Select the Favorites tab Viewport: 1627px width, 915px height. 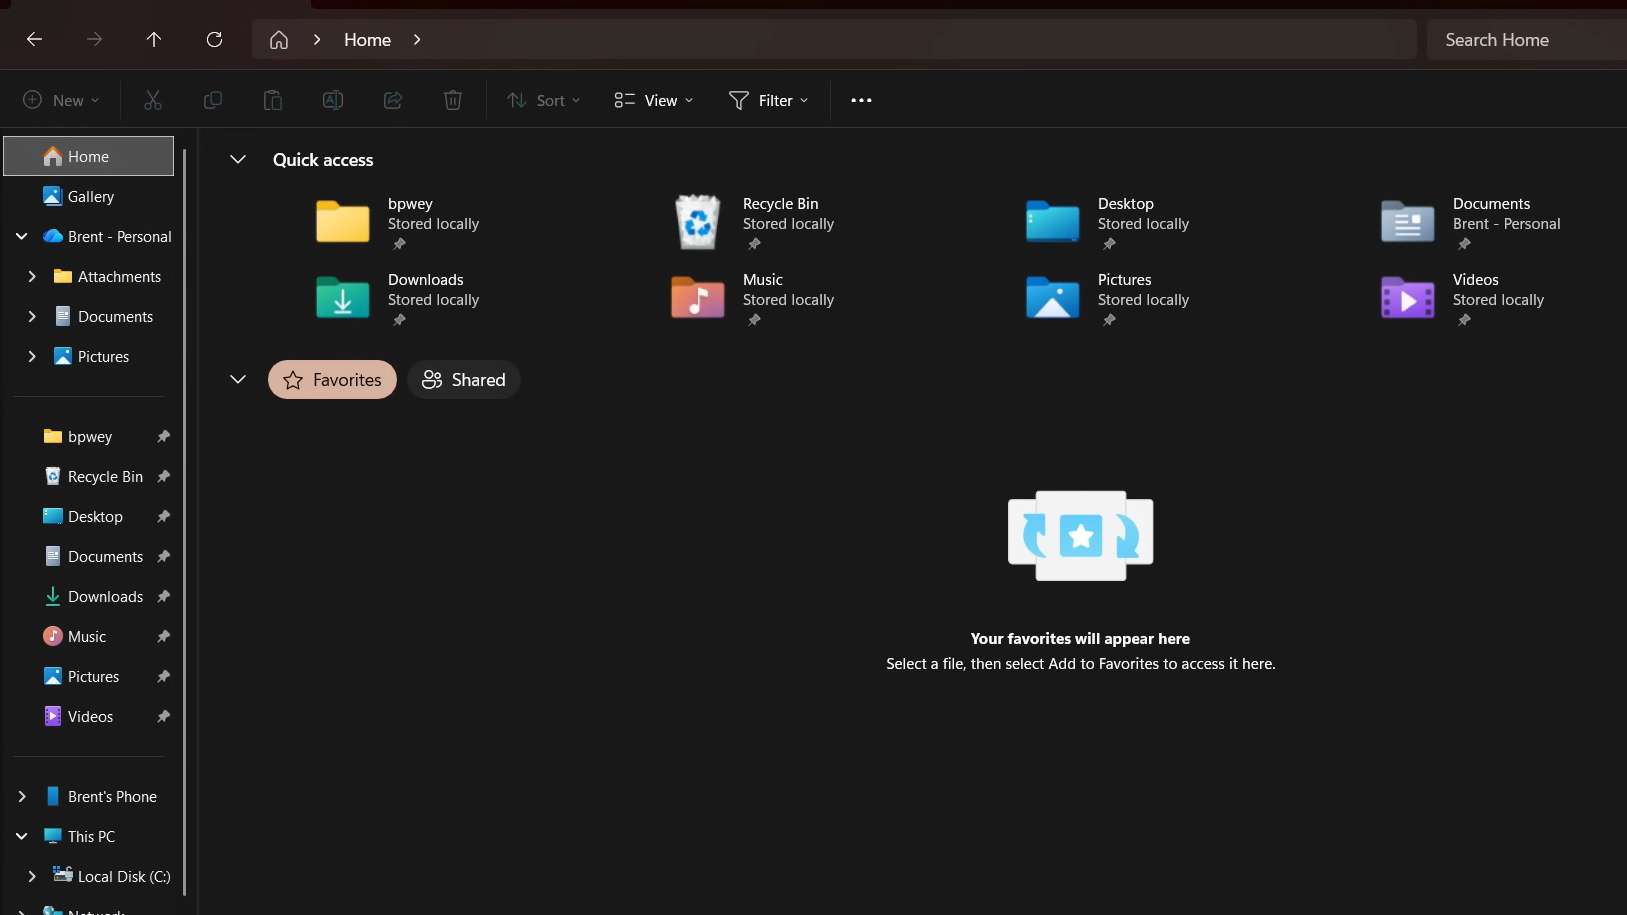pos(332,380)
